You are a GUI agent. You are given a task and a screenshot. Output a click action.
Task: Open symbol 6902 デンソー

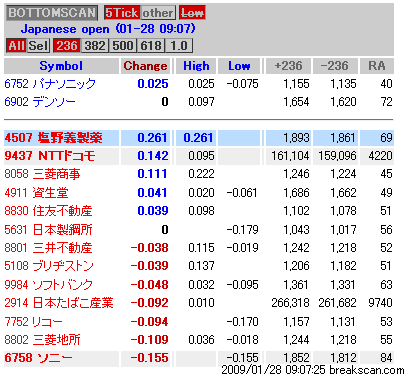[x=40, y=102]
